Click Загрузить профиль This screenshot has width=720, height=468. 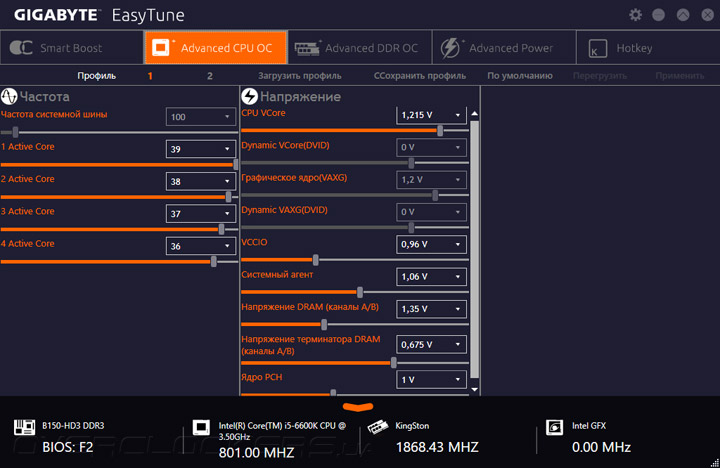coord(299,76)
